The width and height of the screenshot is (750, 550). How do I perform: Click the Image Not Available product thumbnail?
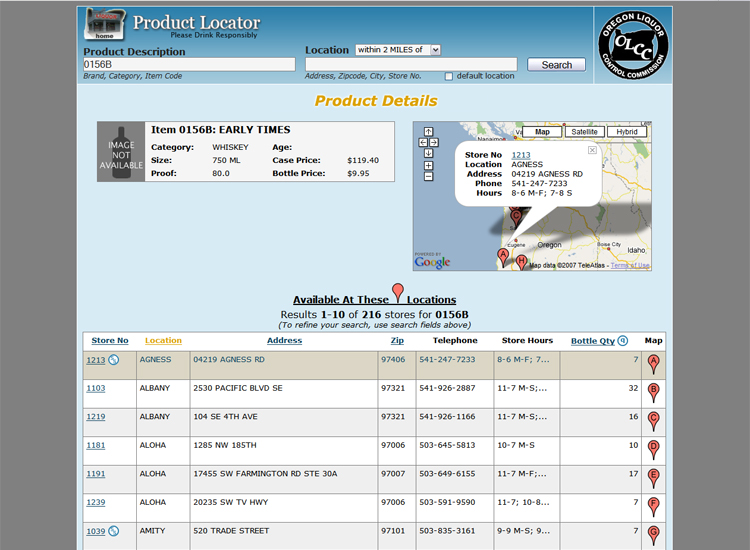121,152
